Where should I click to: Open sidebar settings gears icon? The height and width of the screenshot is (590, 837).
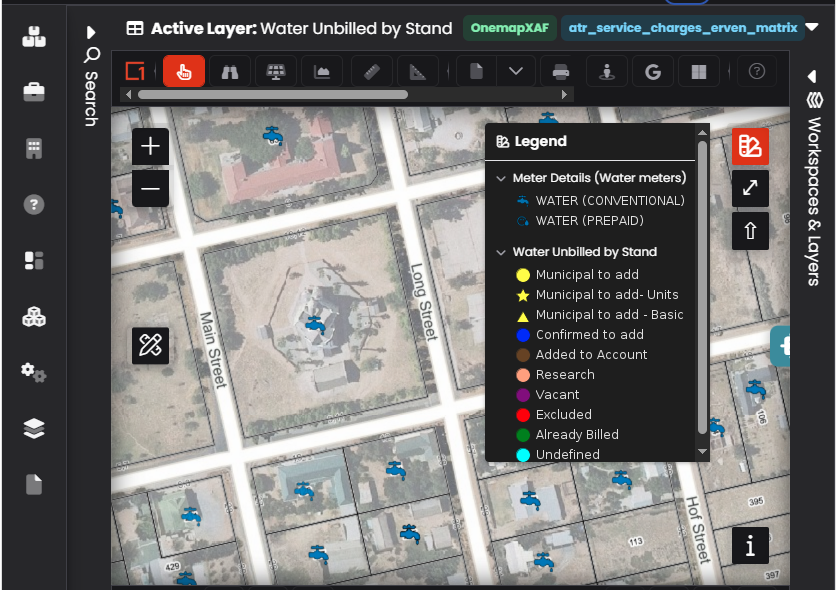pyautogui.click(x=34, y=372)
